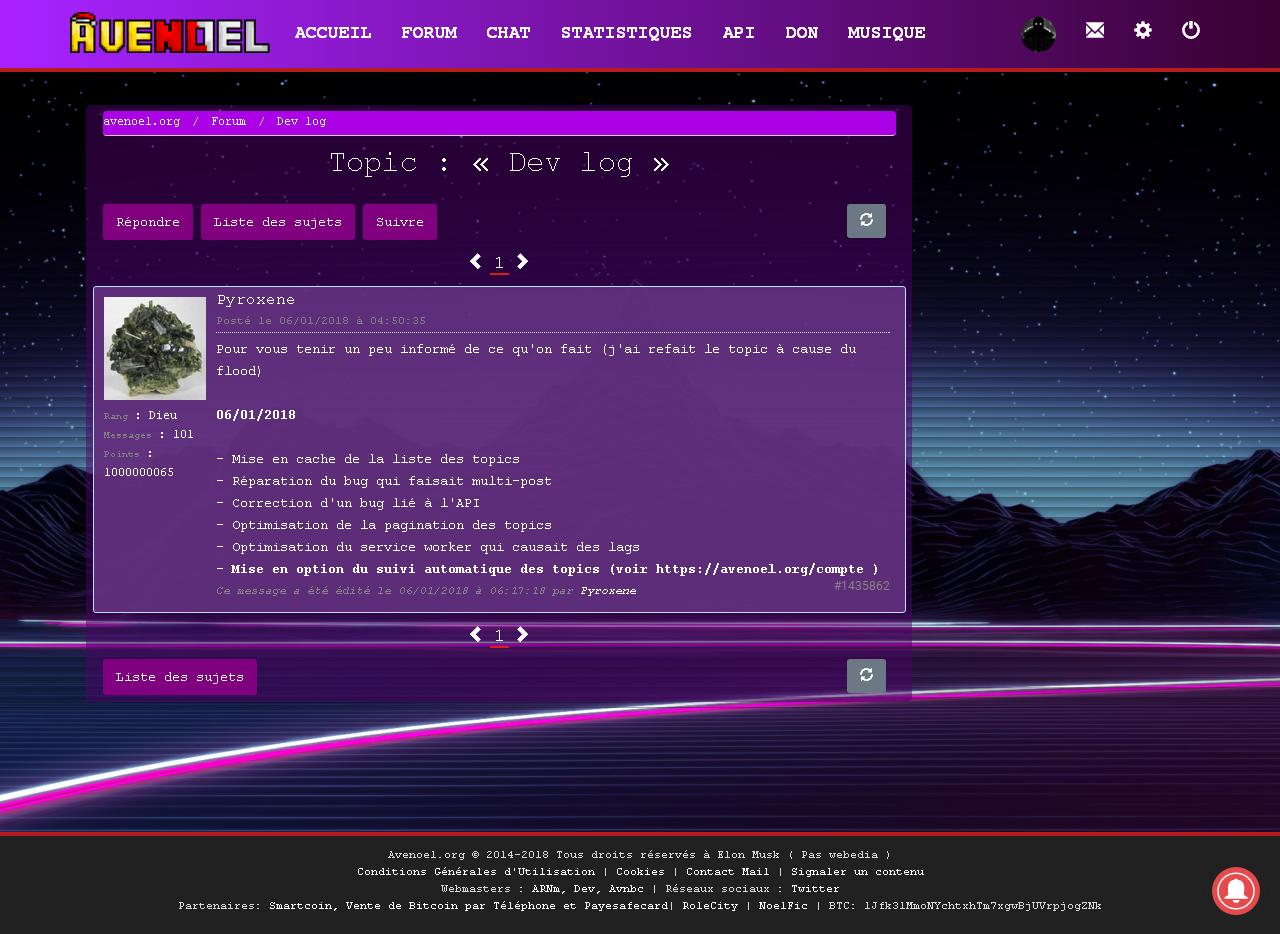Screen dimensions: 1280x934
Task: Open Conditions Générales d'Utilisation link
Action: coord(476,872)
